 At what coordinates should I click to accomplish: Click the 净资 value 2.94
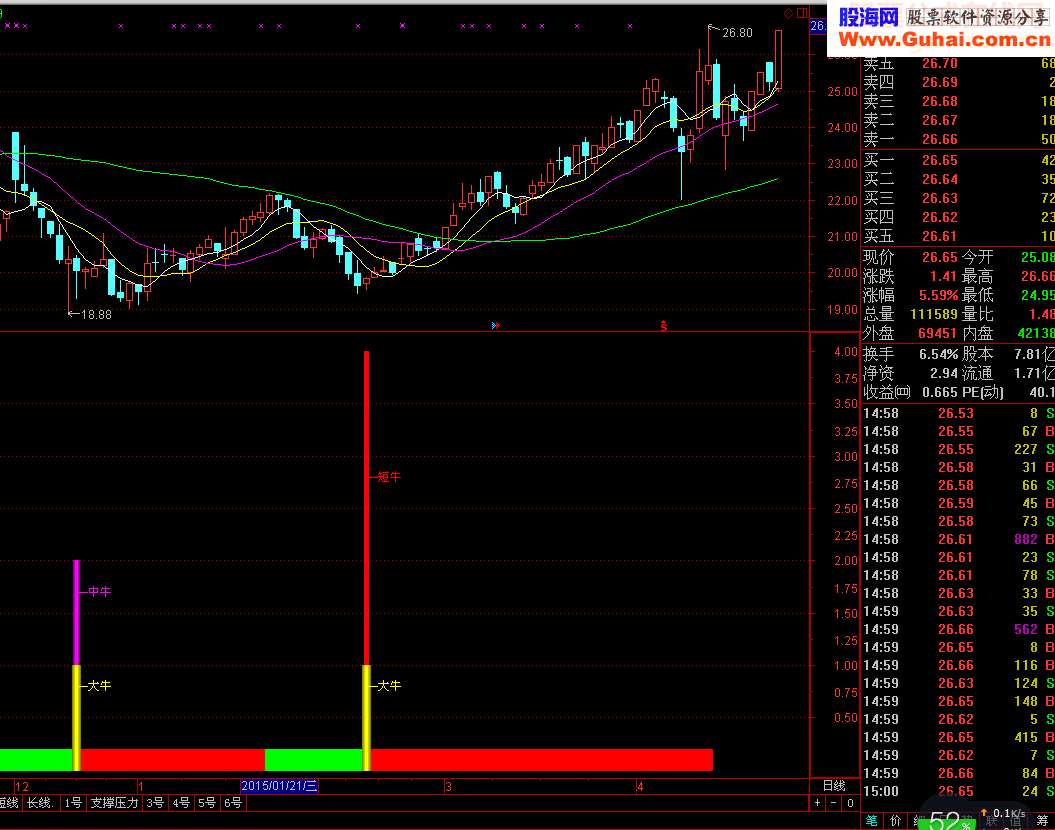point(943,373)
